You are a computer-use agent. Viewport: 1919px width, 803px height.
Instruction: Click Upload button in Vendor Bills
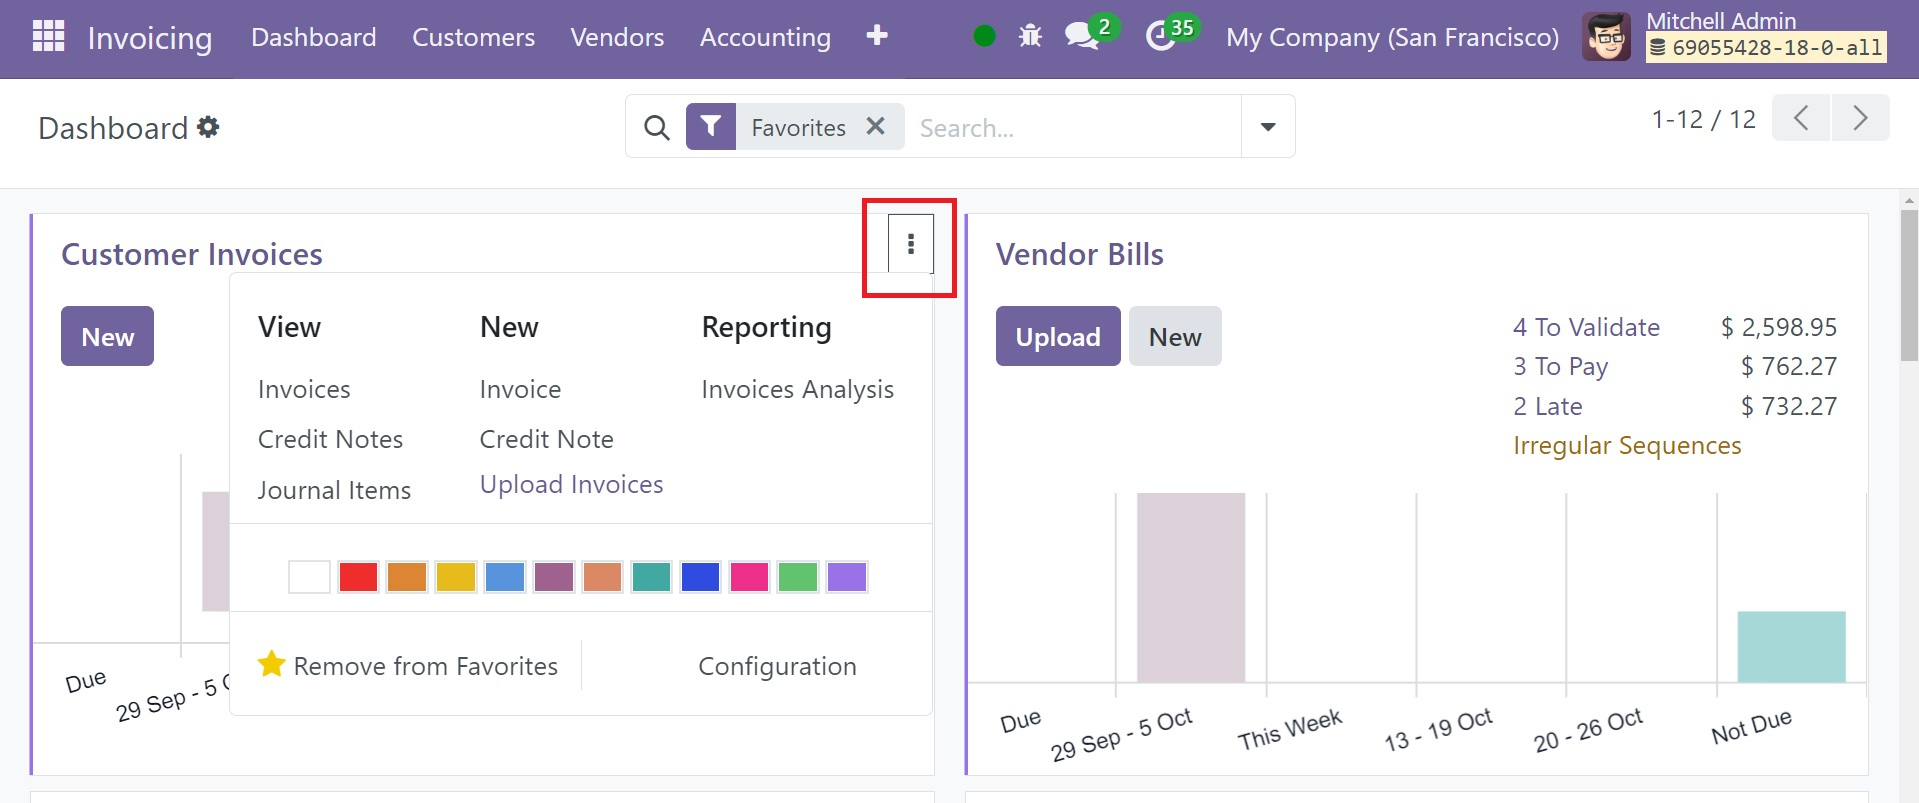(1058, 336)
